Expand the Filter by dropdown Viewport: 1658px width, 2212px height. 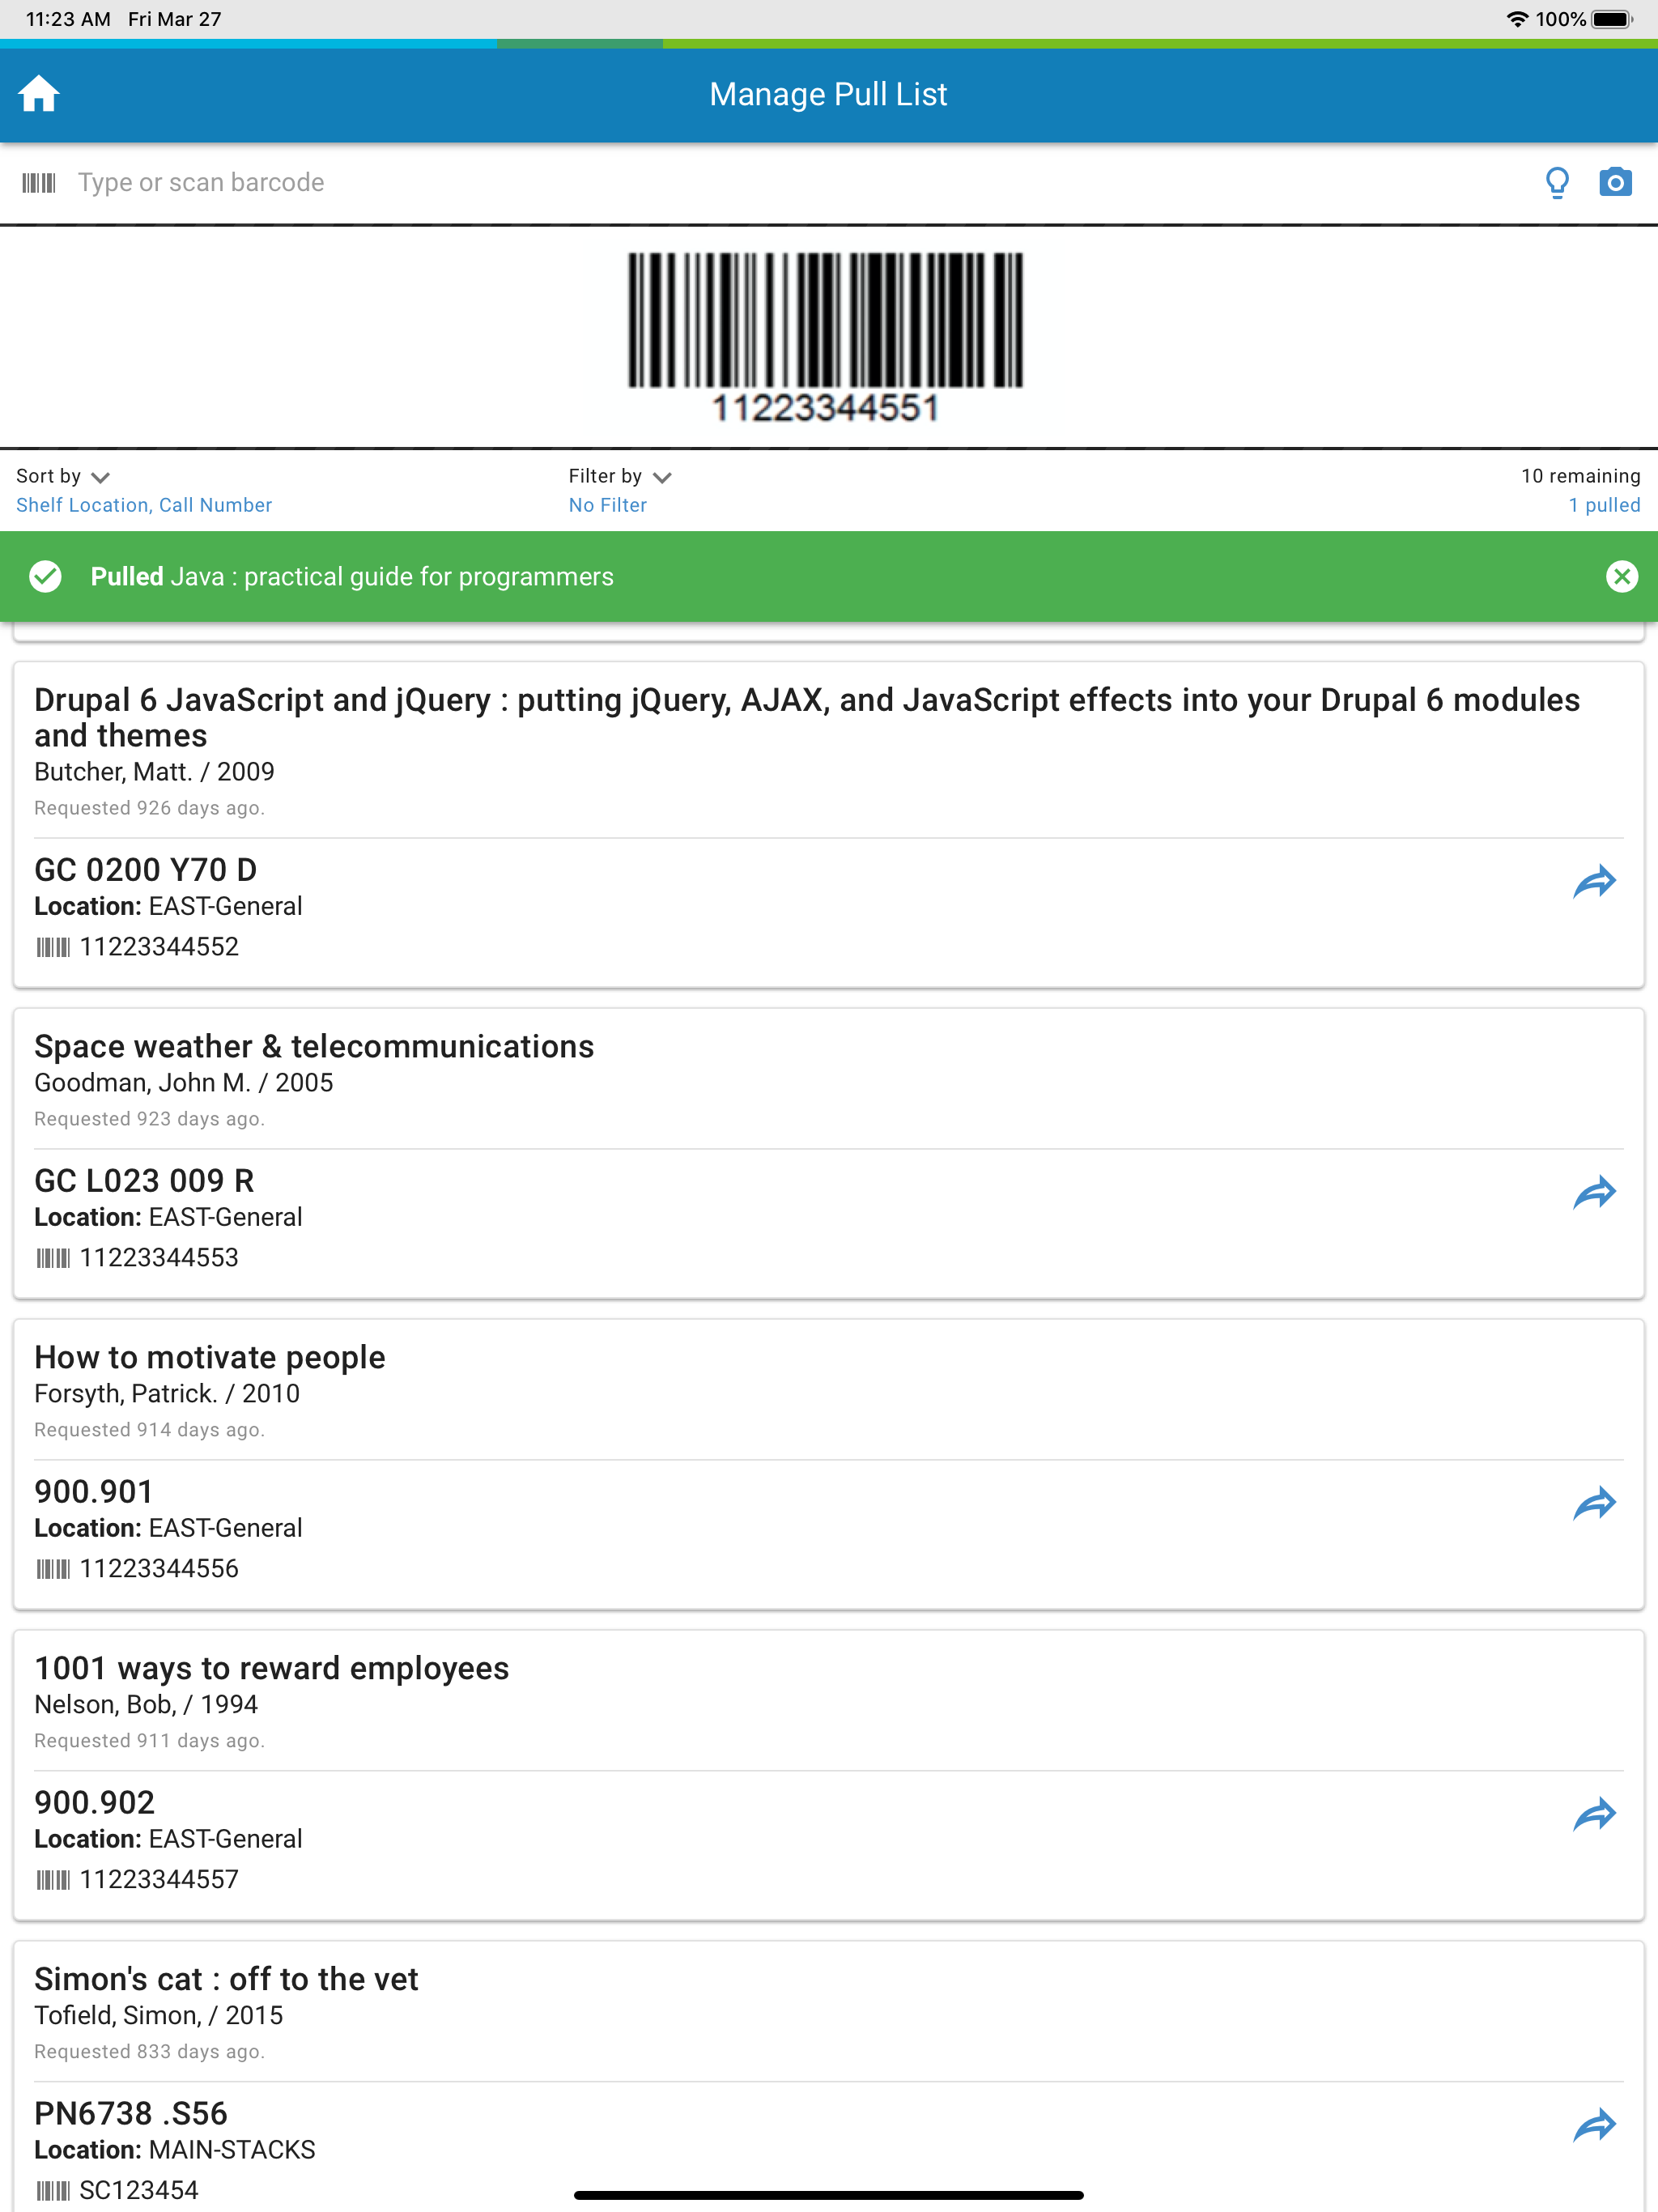click(x=620, y=477)
